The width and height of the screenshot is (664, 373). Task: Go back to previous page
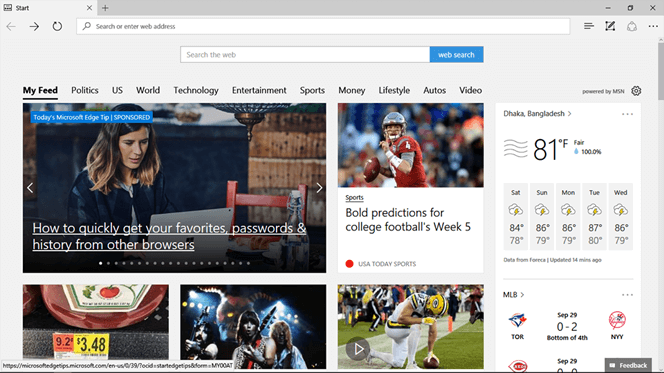(11, 26)
